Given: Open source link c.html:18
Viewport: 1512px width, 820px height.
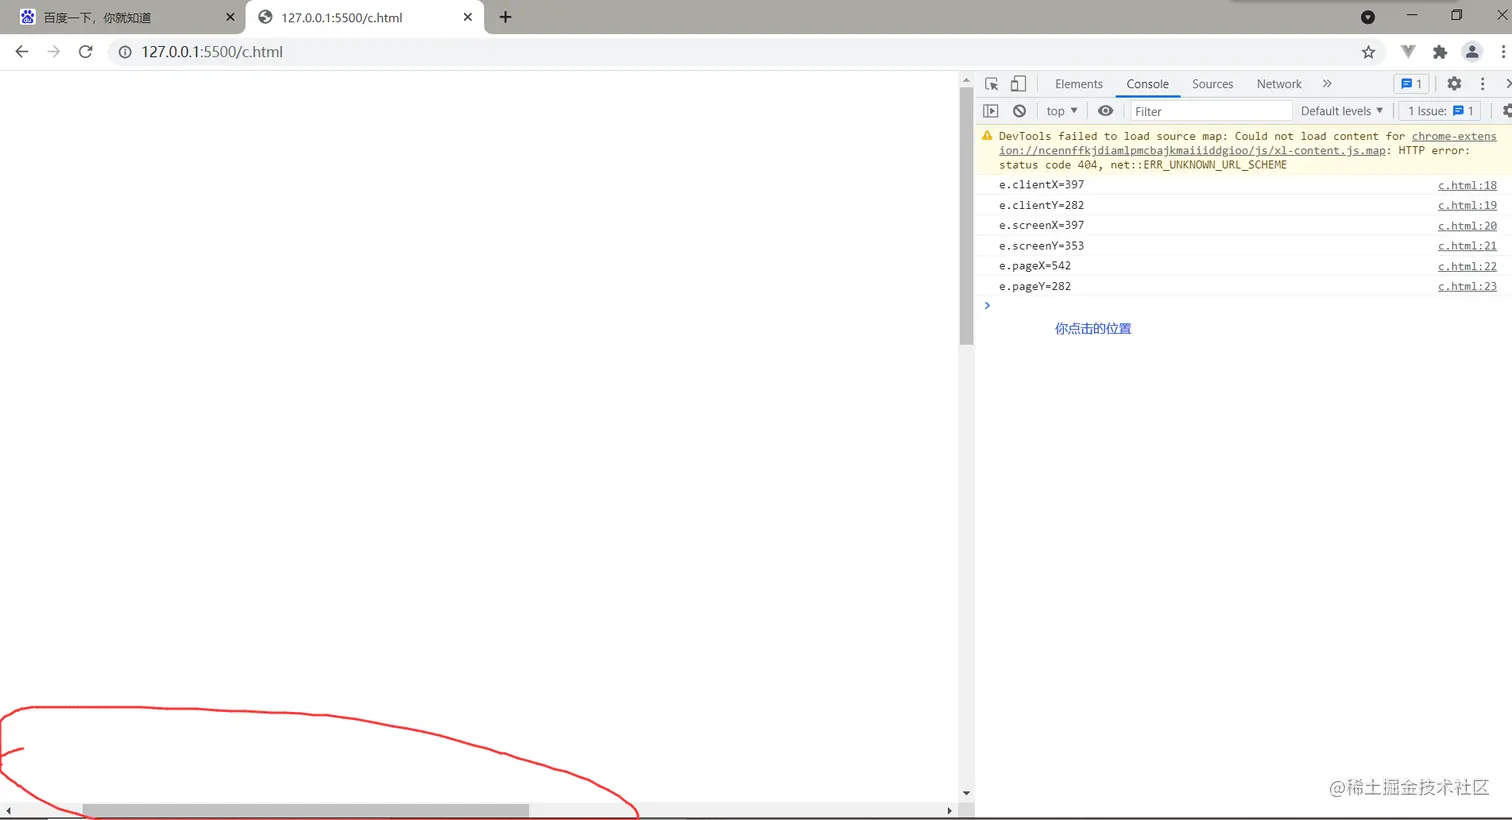Looking at the screenshot, I should pos(1467,185).
